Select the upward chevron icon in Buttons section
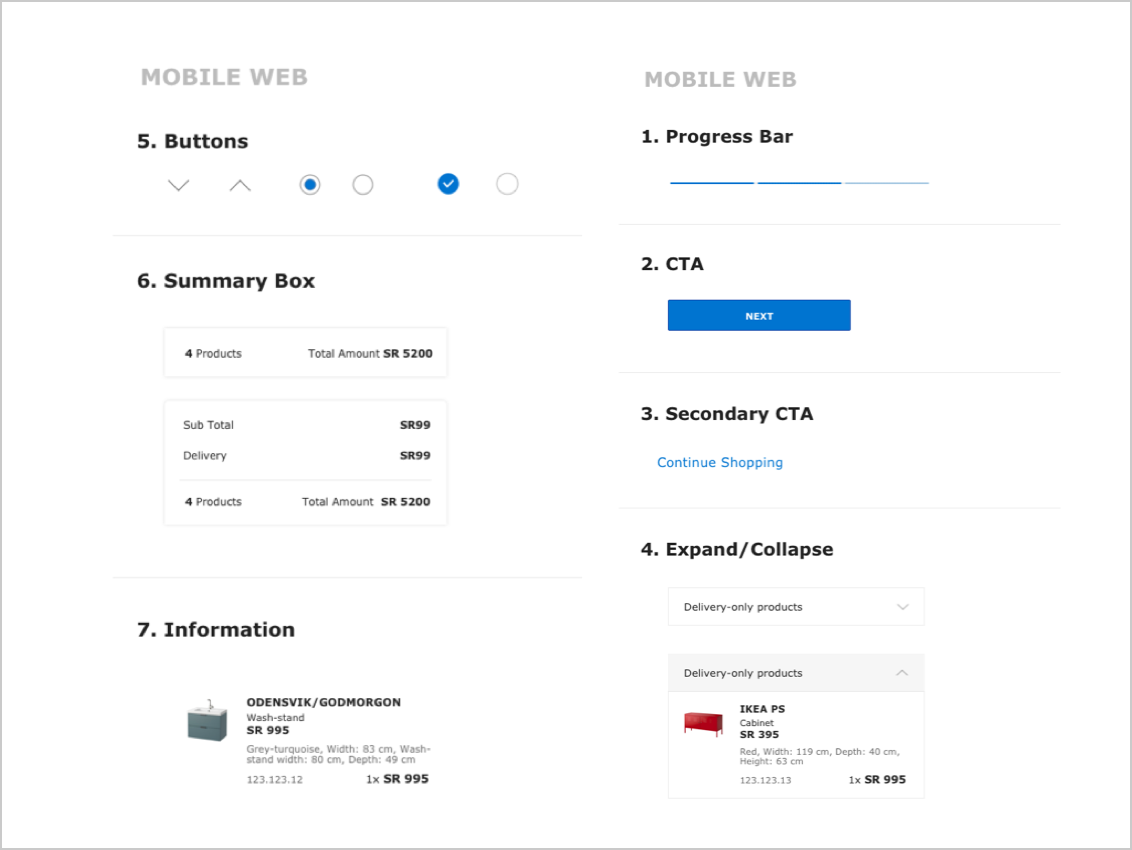Screen dimensions: 1132x850 tap(239, 184)
